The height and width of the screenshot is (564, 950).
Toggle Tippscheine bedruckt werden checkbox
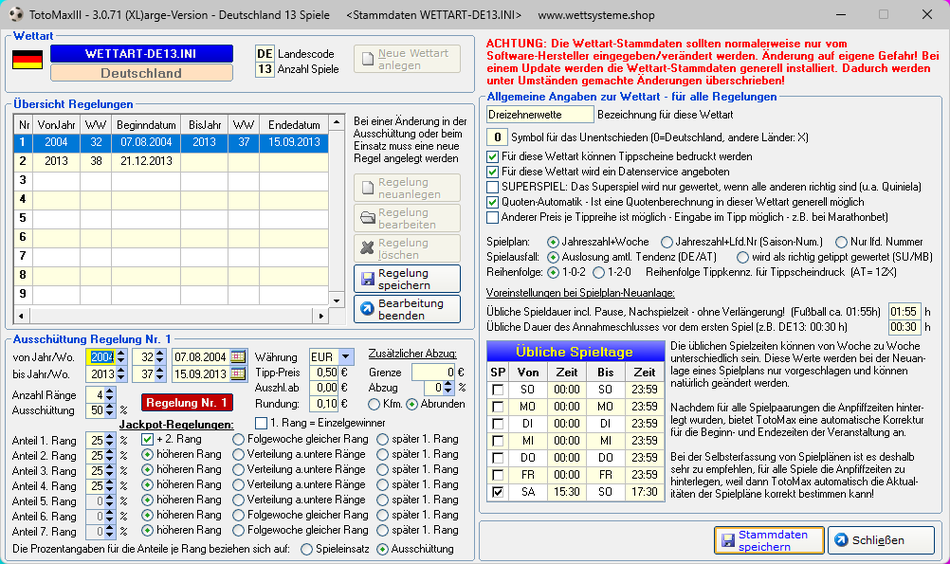(493, 156)
